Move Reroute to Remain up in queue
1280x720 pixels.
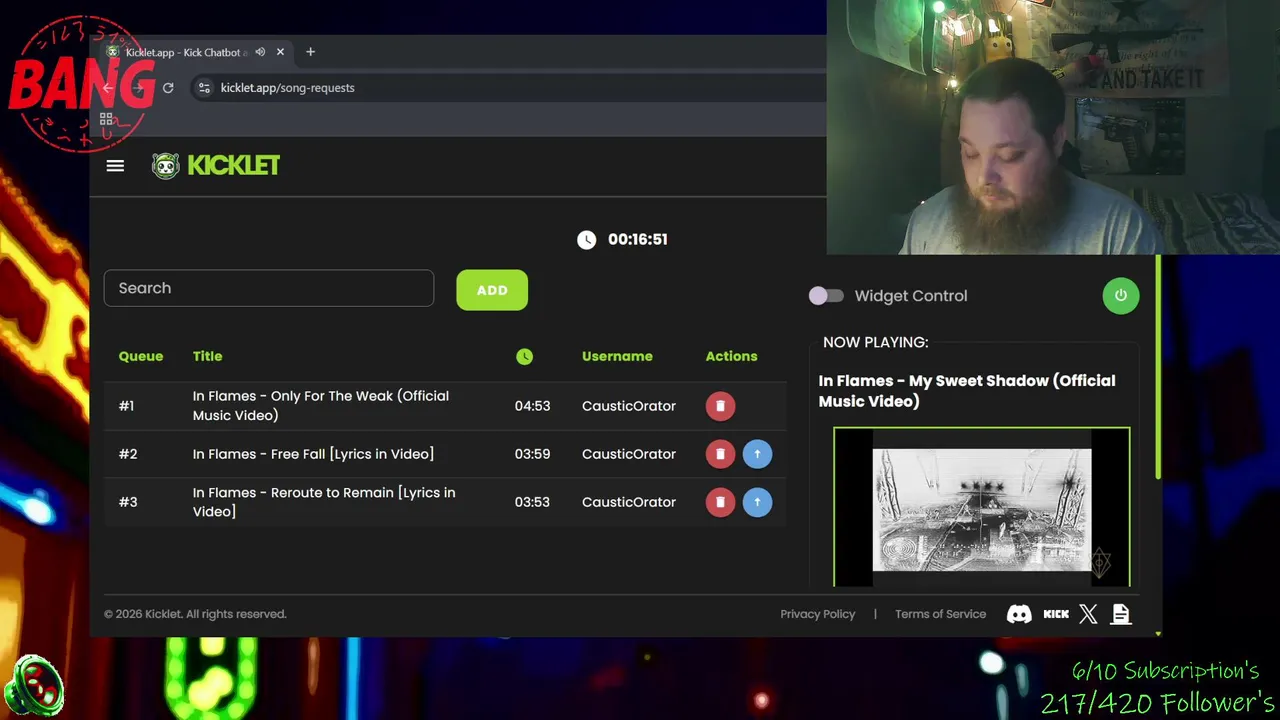pyautogui.click(x=757, y=502)
